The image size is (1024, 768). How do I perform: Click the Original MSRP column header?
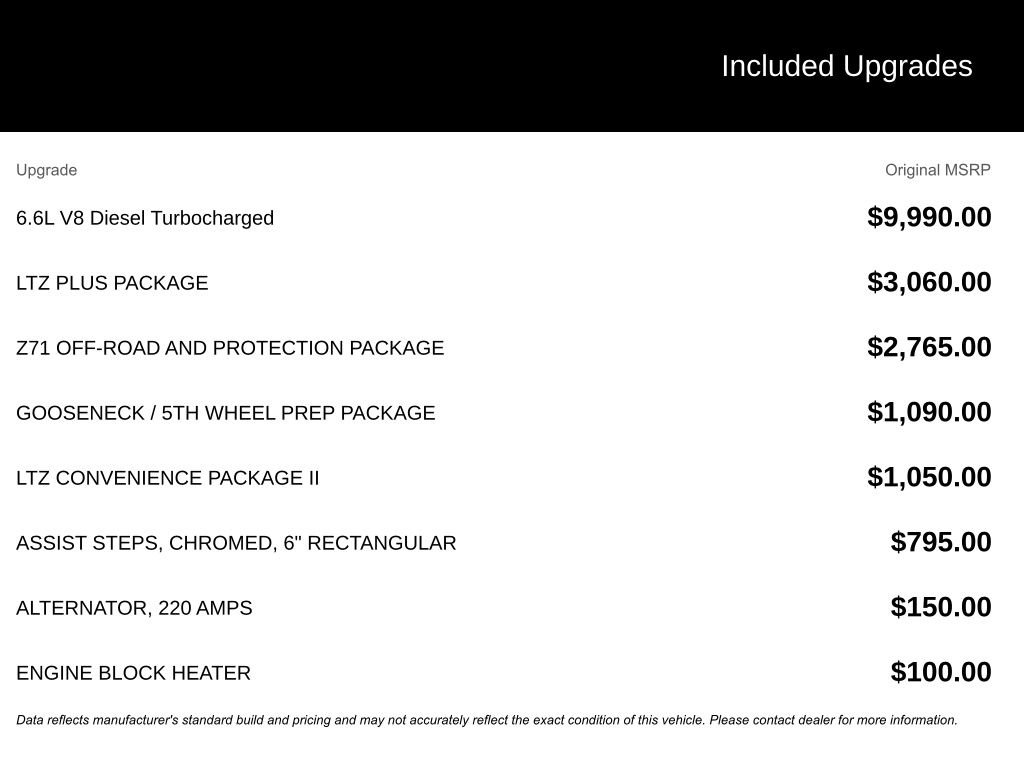click(x=937, y=170)
